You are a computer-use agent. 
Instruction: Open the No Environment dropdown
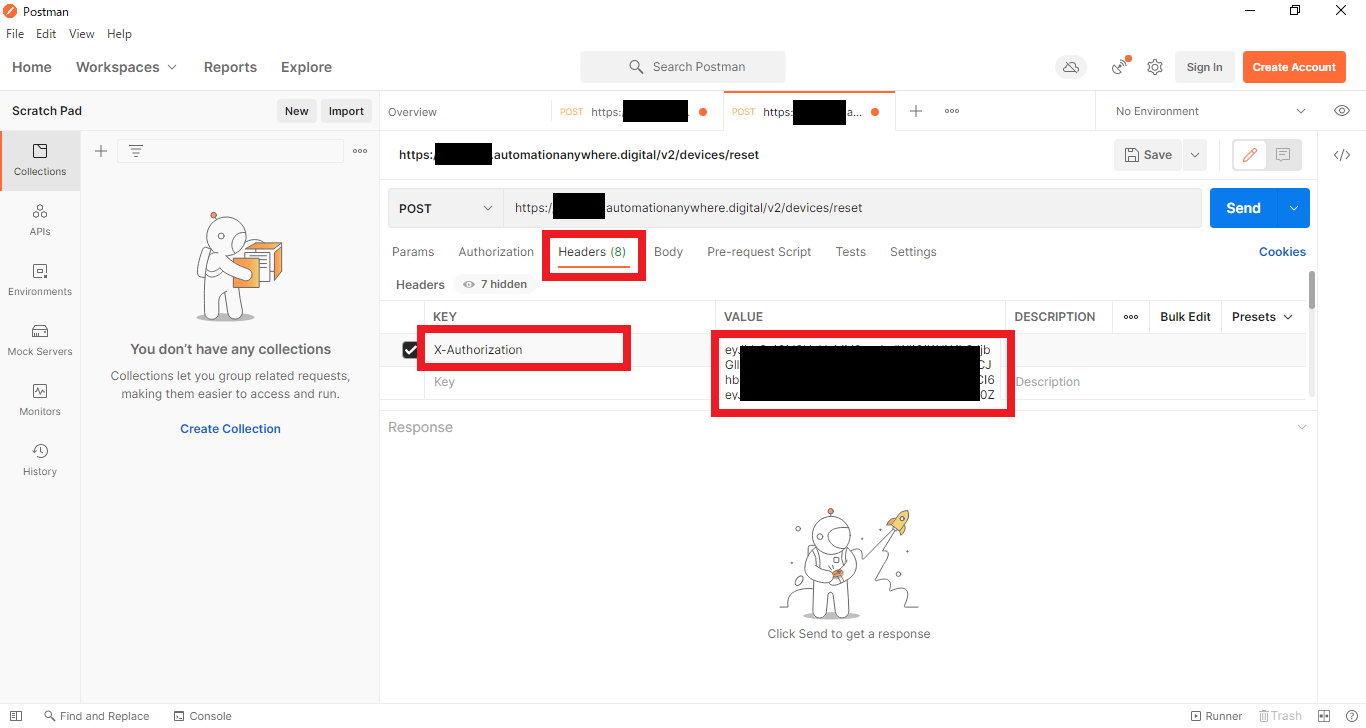coord(1210,111)
